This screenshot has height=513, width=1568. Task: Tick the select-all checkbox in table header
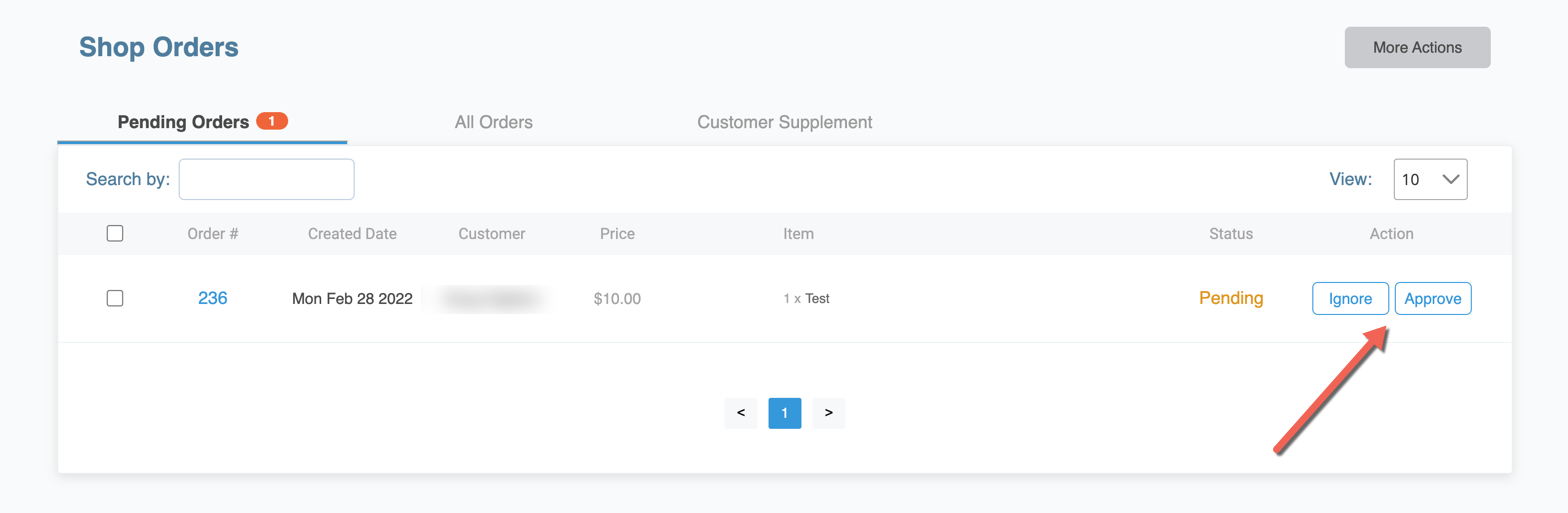tap(115, 234)
